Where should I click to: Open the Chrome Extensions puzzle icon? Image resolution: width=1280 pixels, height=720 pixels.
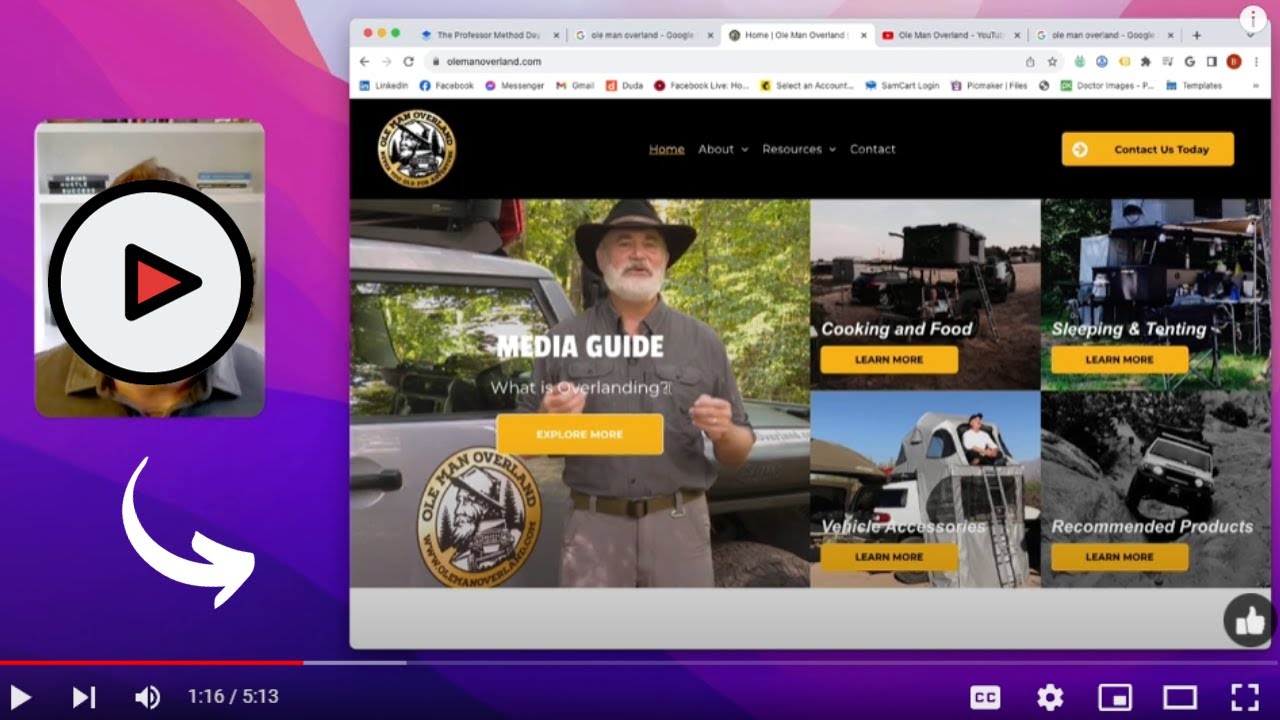click(1146, 61)
